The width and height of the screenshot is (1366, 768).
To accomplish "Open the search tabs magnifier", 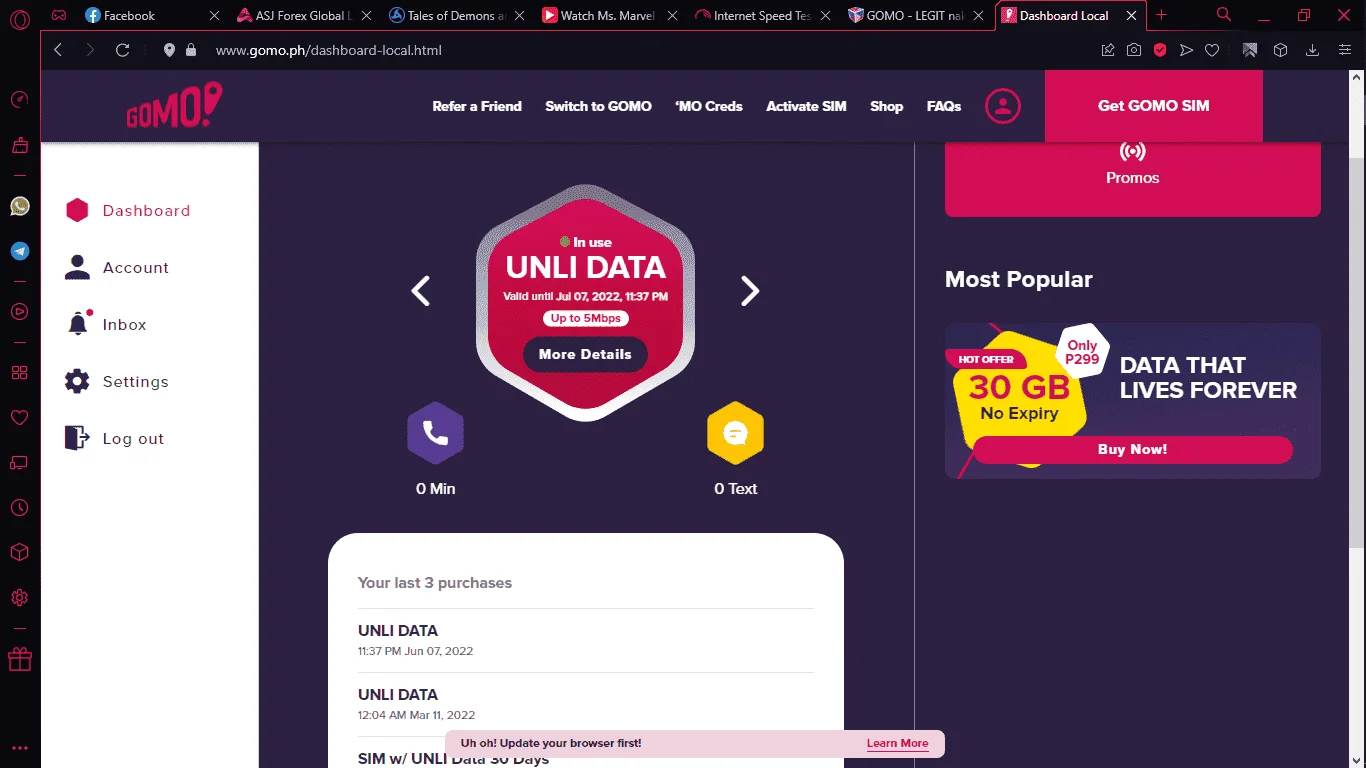I will pos(1224,15).
